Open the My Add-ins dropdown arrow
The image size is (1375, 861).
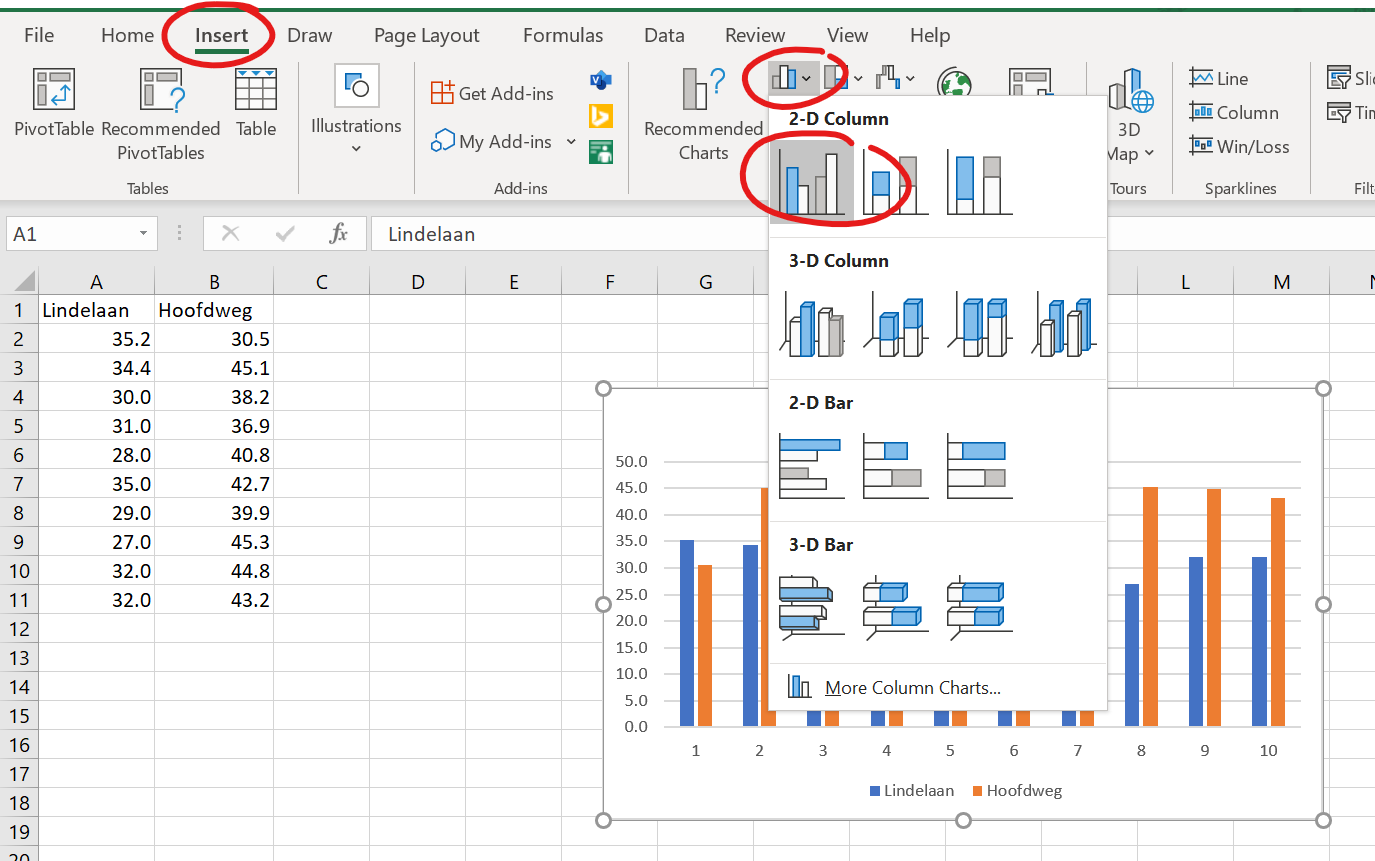point(571,142)
